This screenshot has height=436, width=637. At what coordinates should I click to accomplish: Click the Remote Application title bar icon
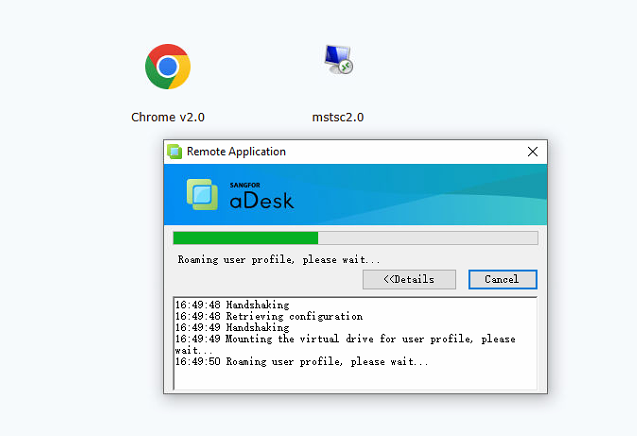[x=175, y=152]
